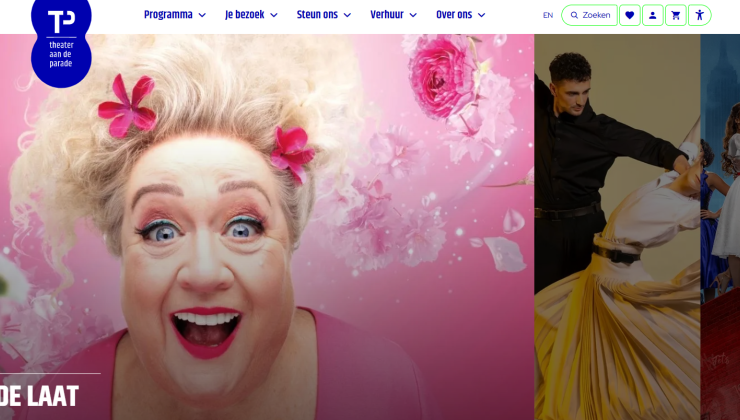Open the accessibility options icon
740x420 pixels.
(x=700, y=15)
